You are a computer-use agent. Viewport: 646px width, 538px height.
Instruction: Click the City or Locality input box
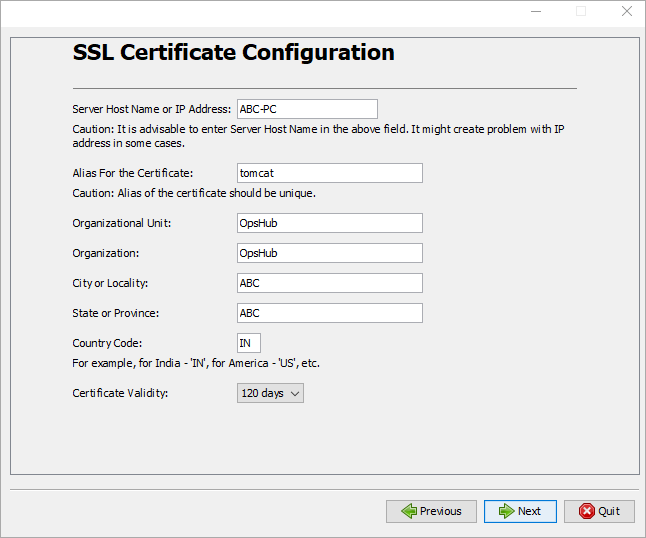(329, 283)
